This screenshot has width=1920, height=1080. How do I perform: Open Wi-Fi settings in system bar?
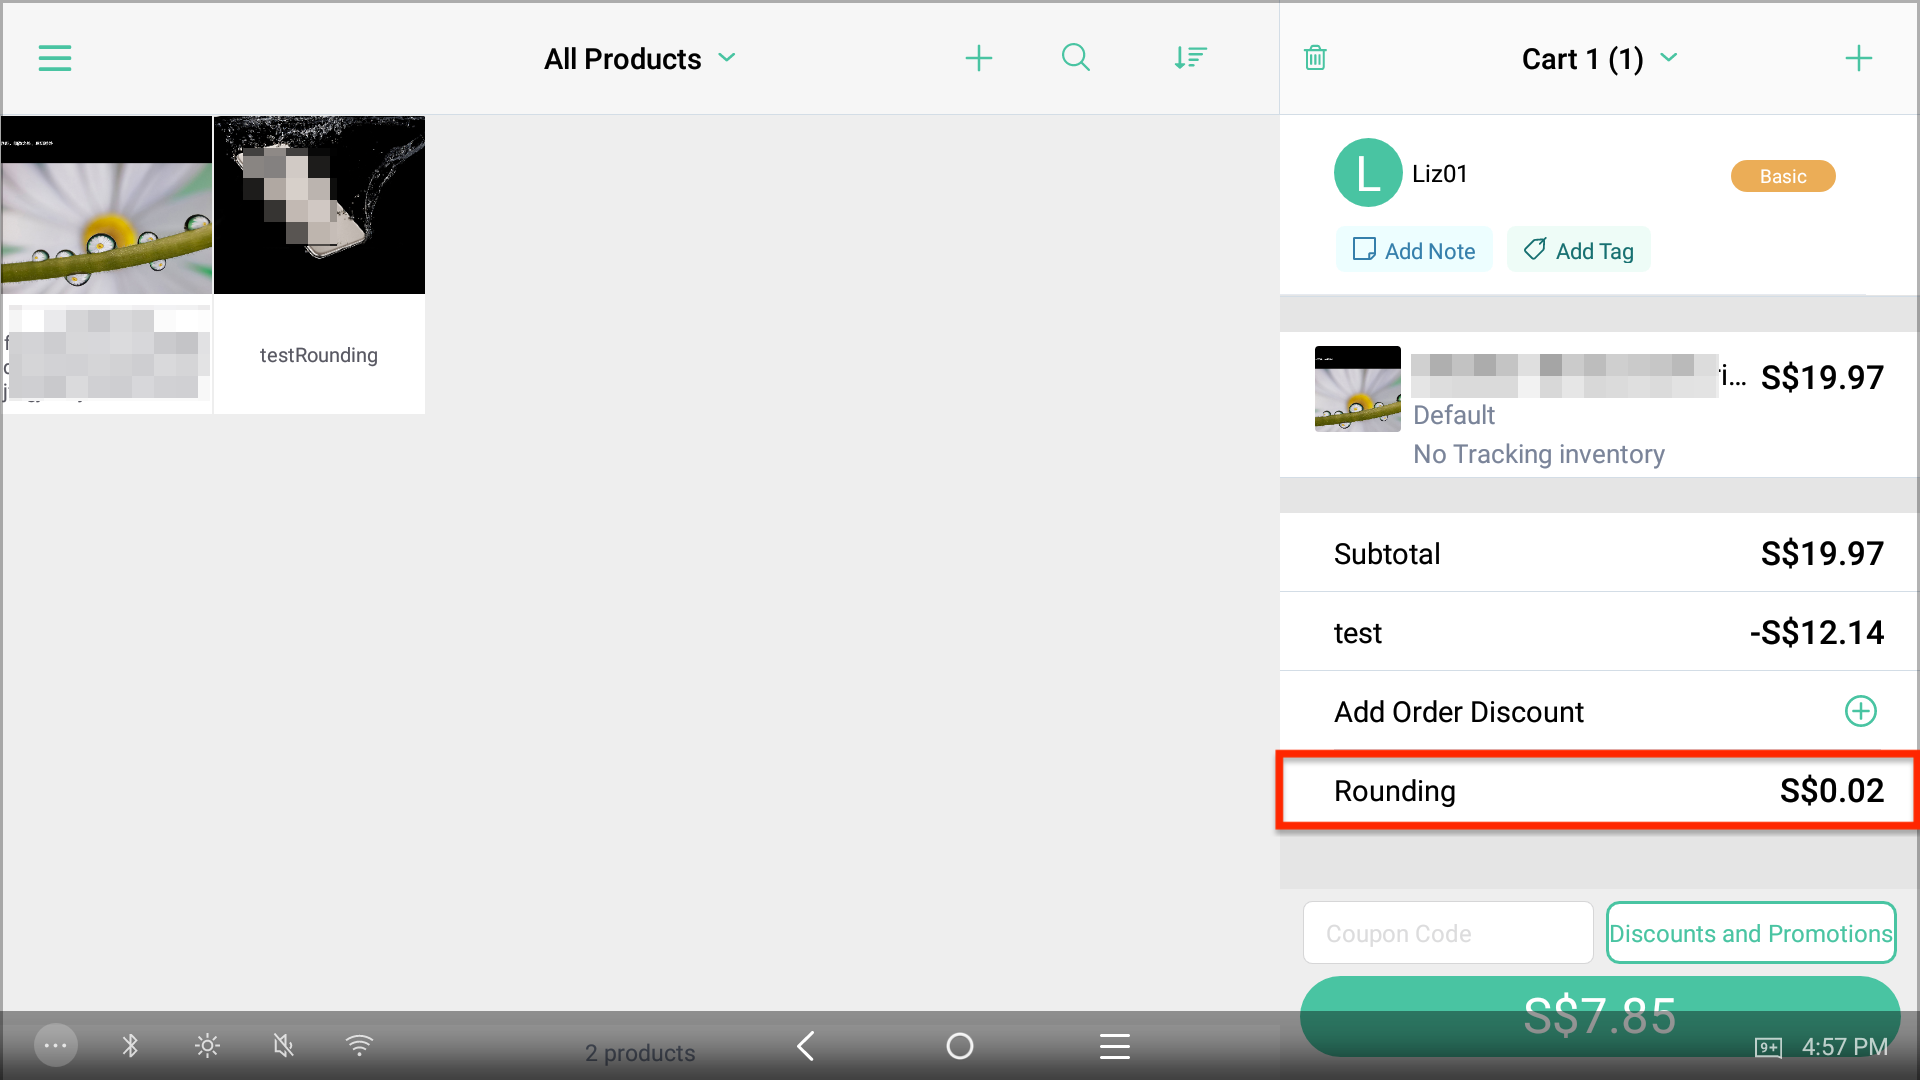click(x=359, y=1046)
